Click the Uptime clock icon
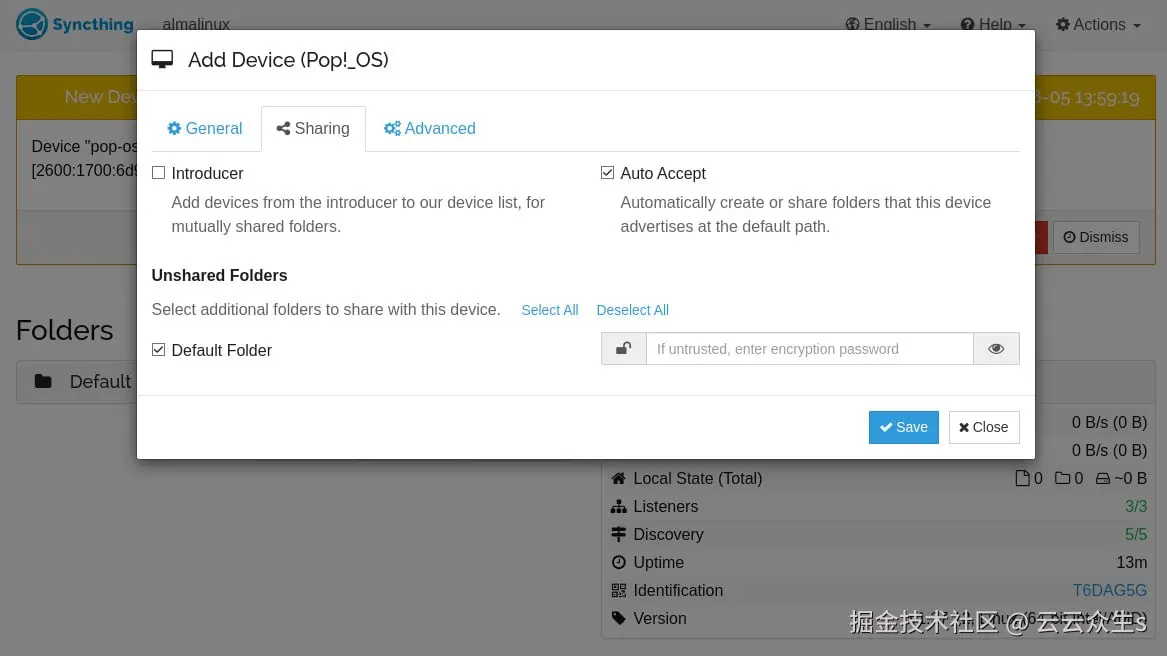 tap(618, 563)
